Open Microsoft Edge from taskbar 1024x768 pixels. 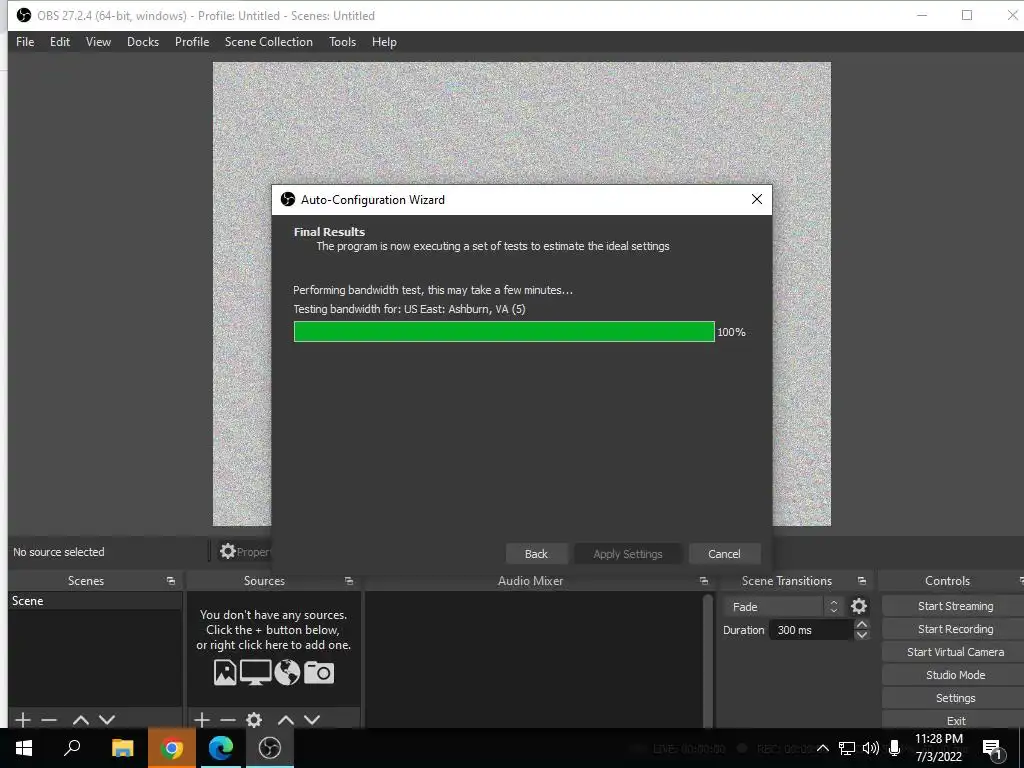[x=221, y=748]
